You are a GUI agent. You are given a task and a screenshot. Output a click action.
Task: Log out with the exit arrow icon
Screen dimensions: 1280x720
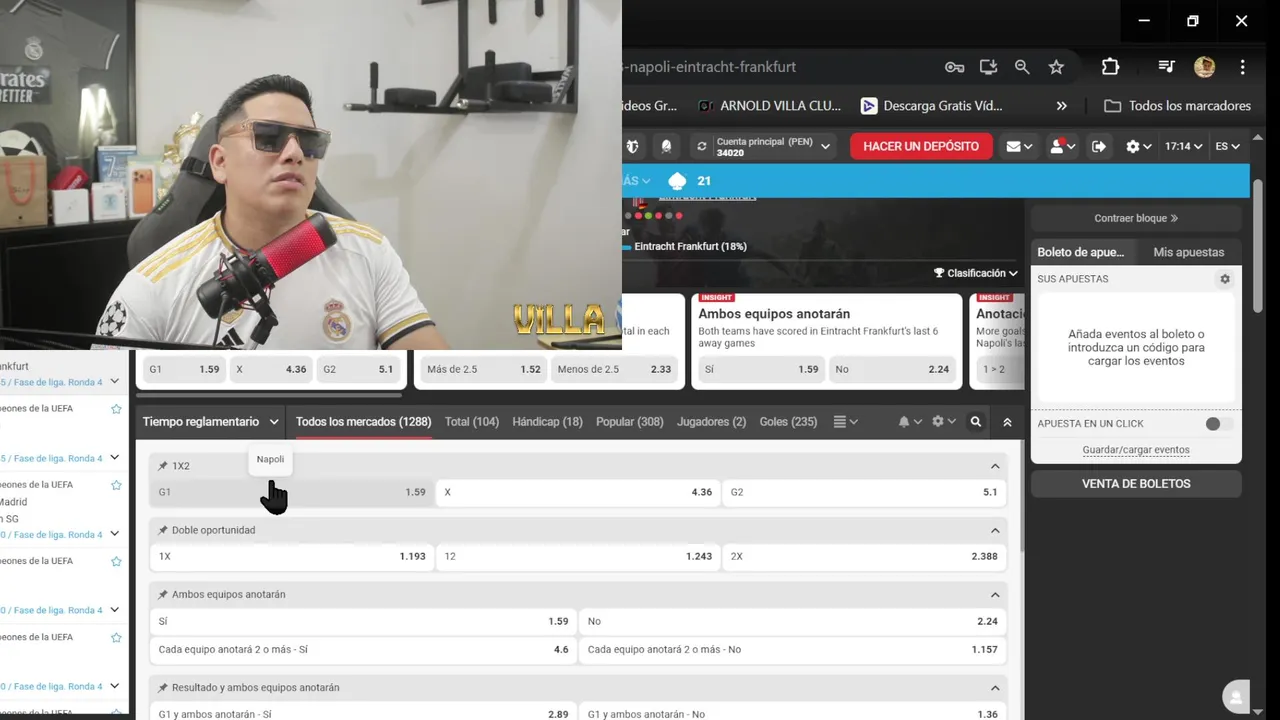[x=1099, y=146]
